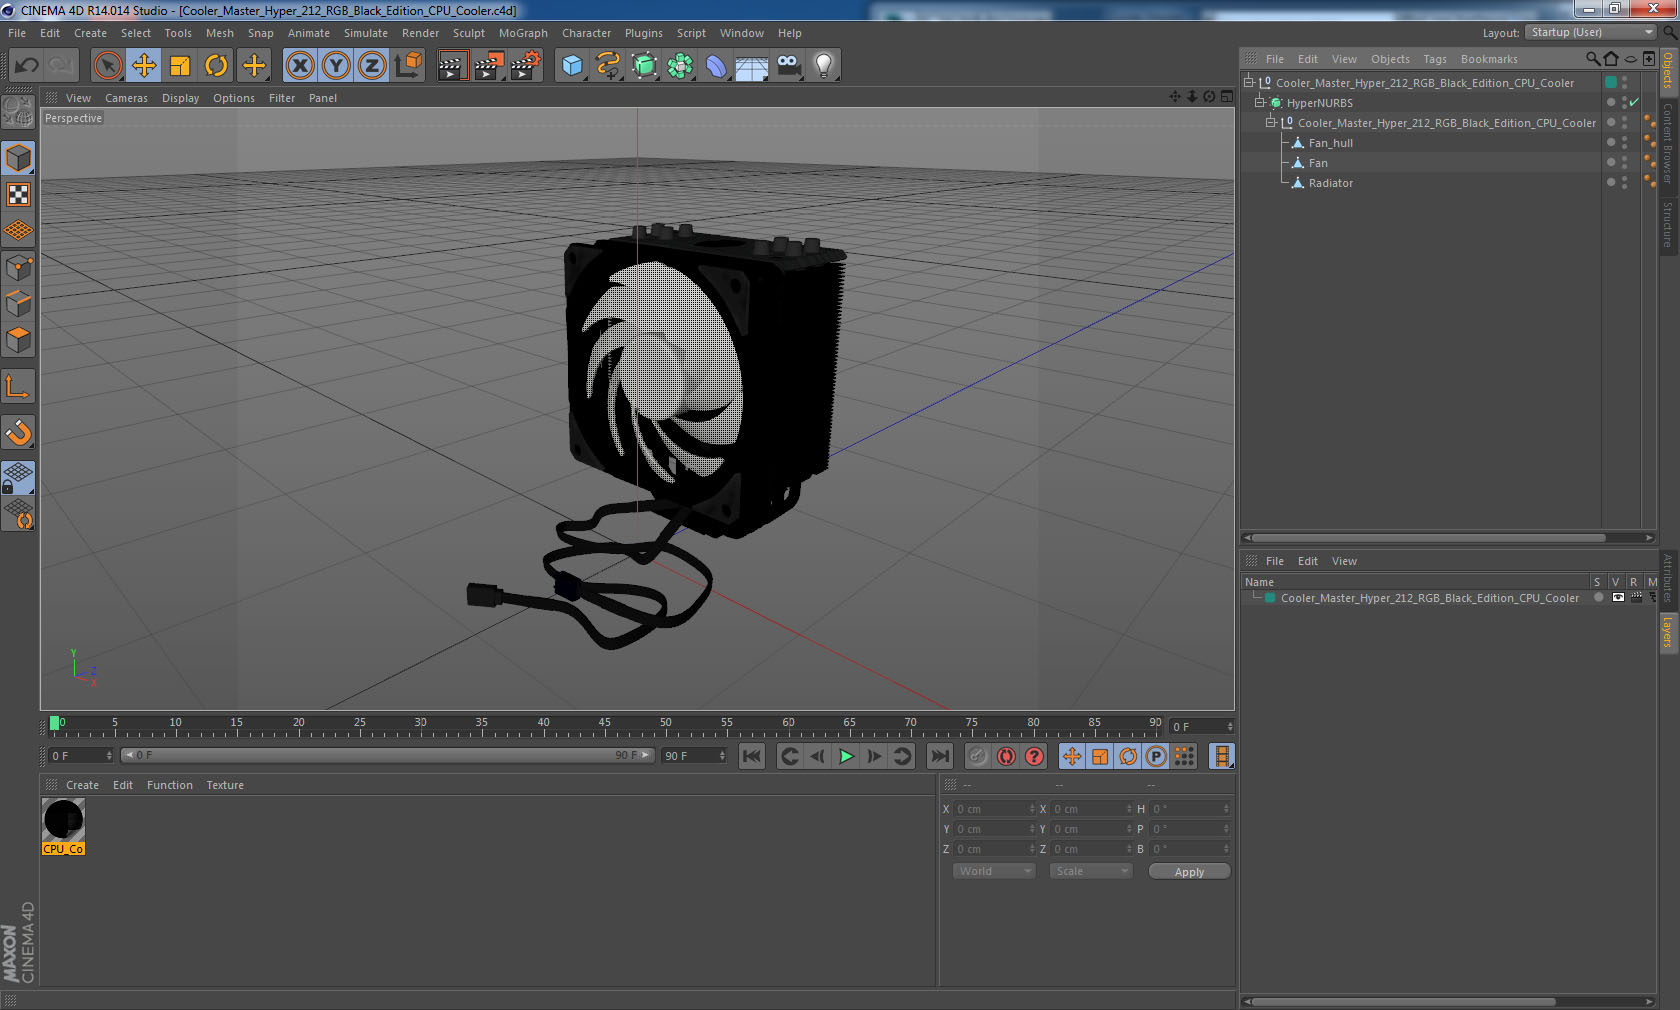Go to end of animation
This screenshot has height=1010, width=1680.
click(940, 756)
